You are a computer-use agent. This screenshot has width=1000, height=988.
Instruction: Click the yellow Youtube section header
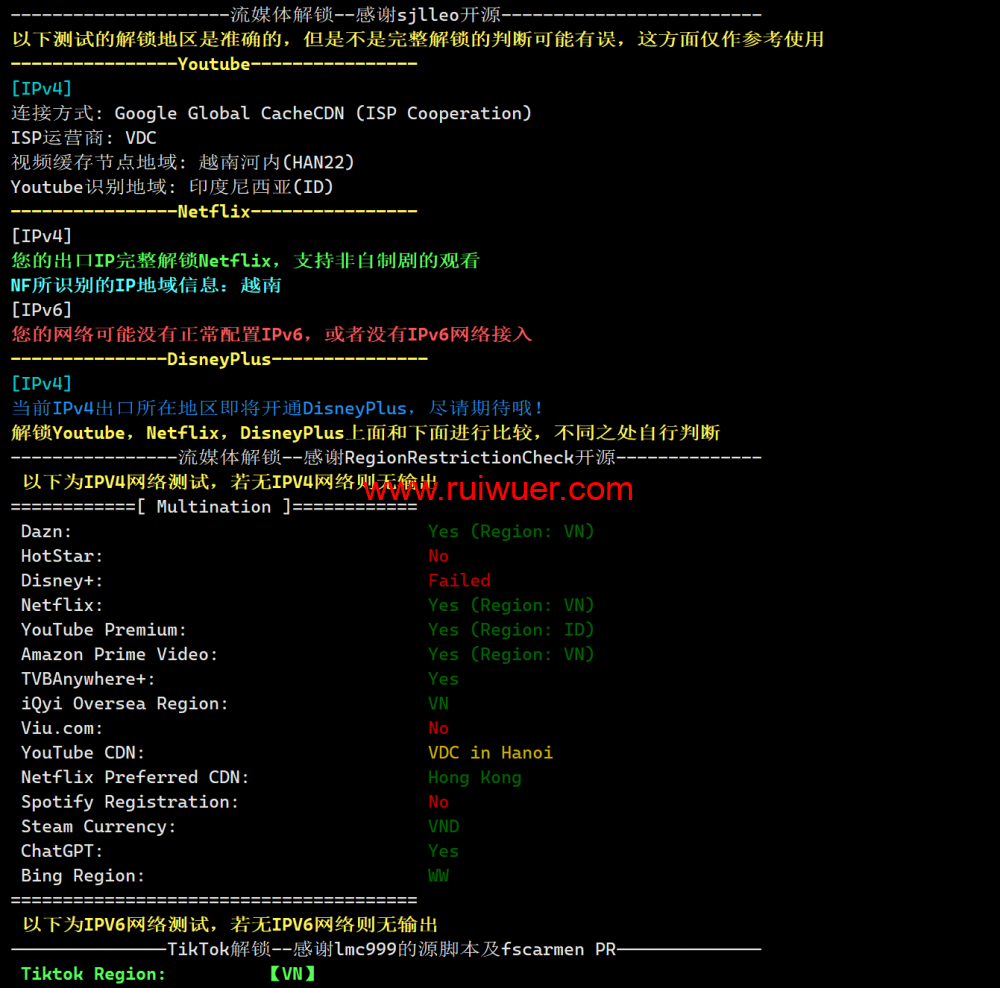[x=213, y=64]
